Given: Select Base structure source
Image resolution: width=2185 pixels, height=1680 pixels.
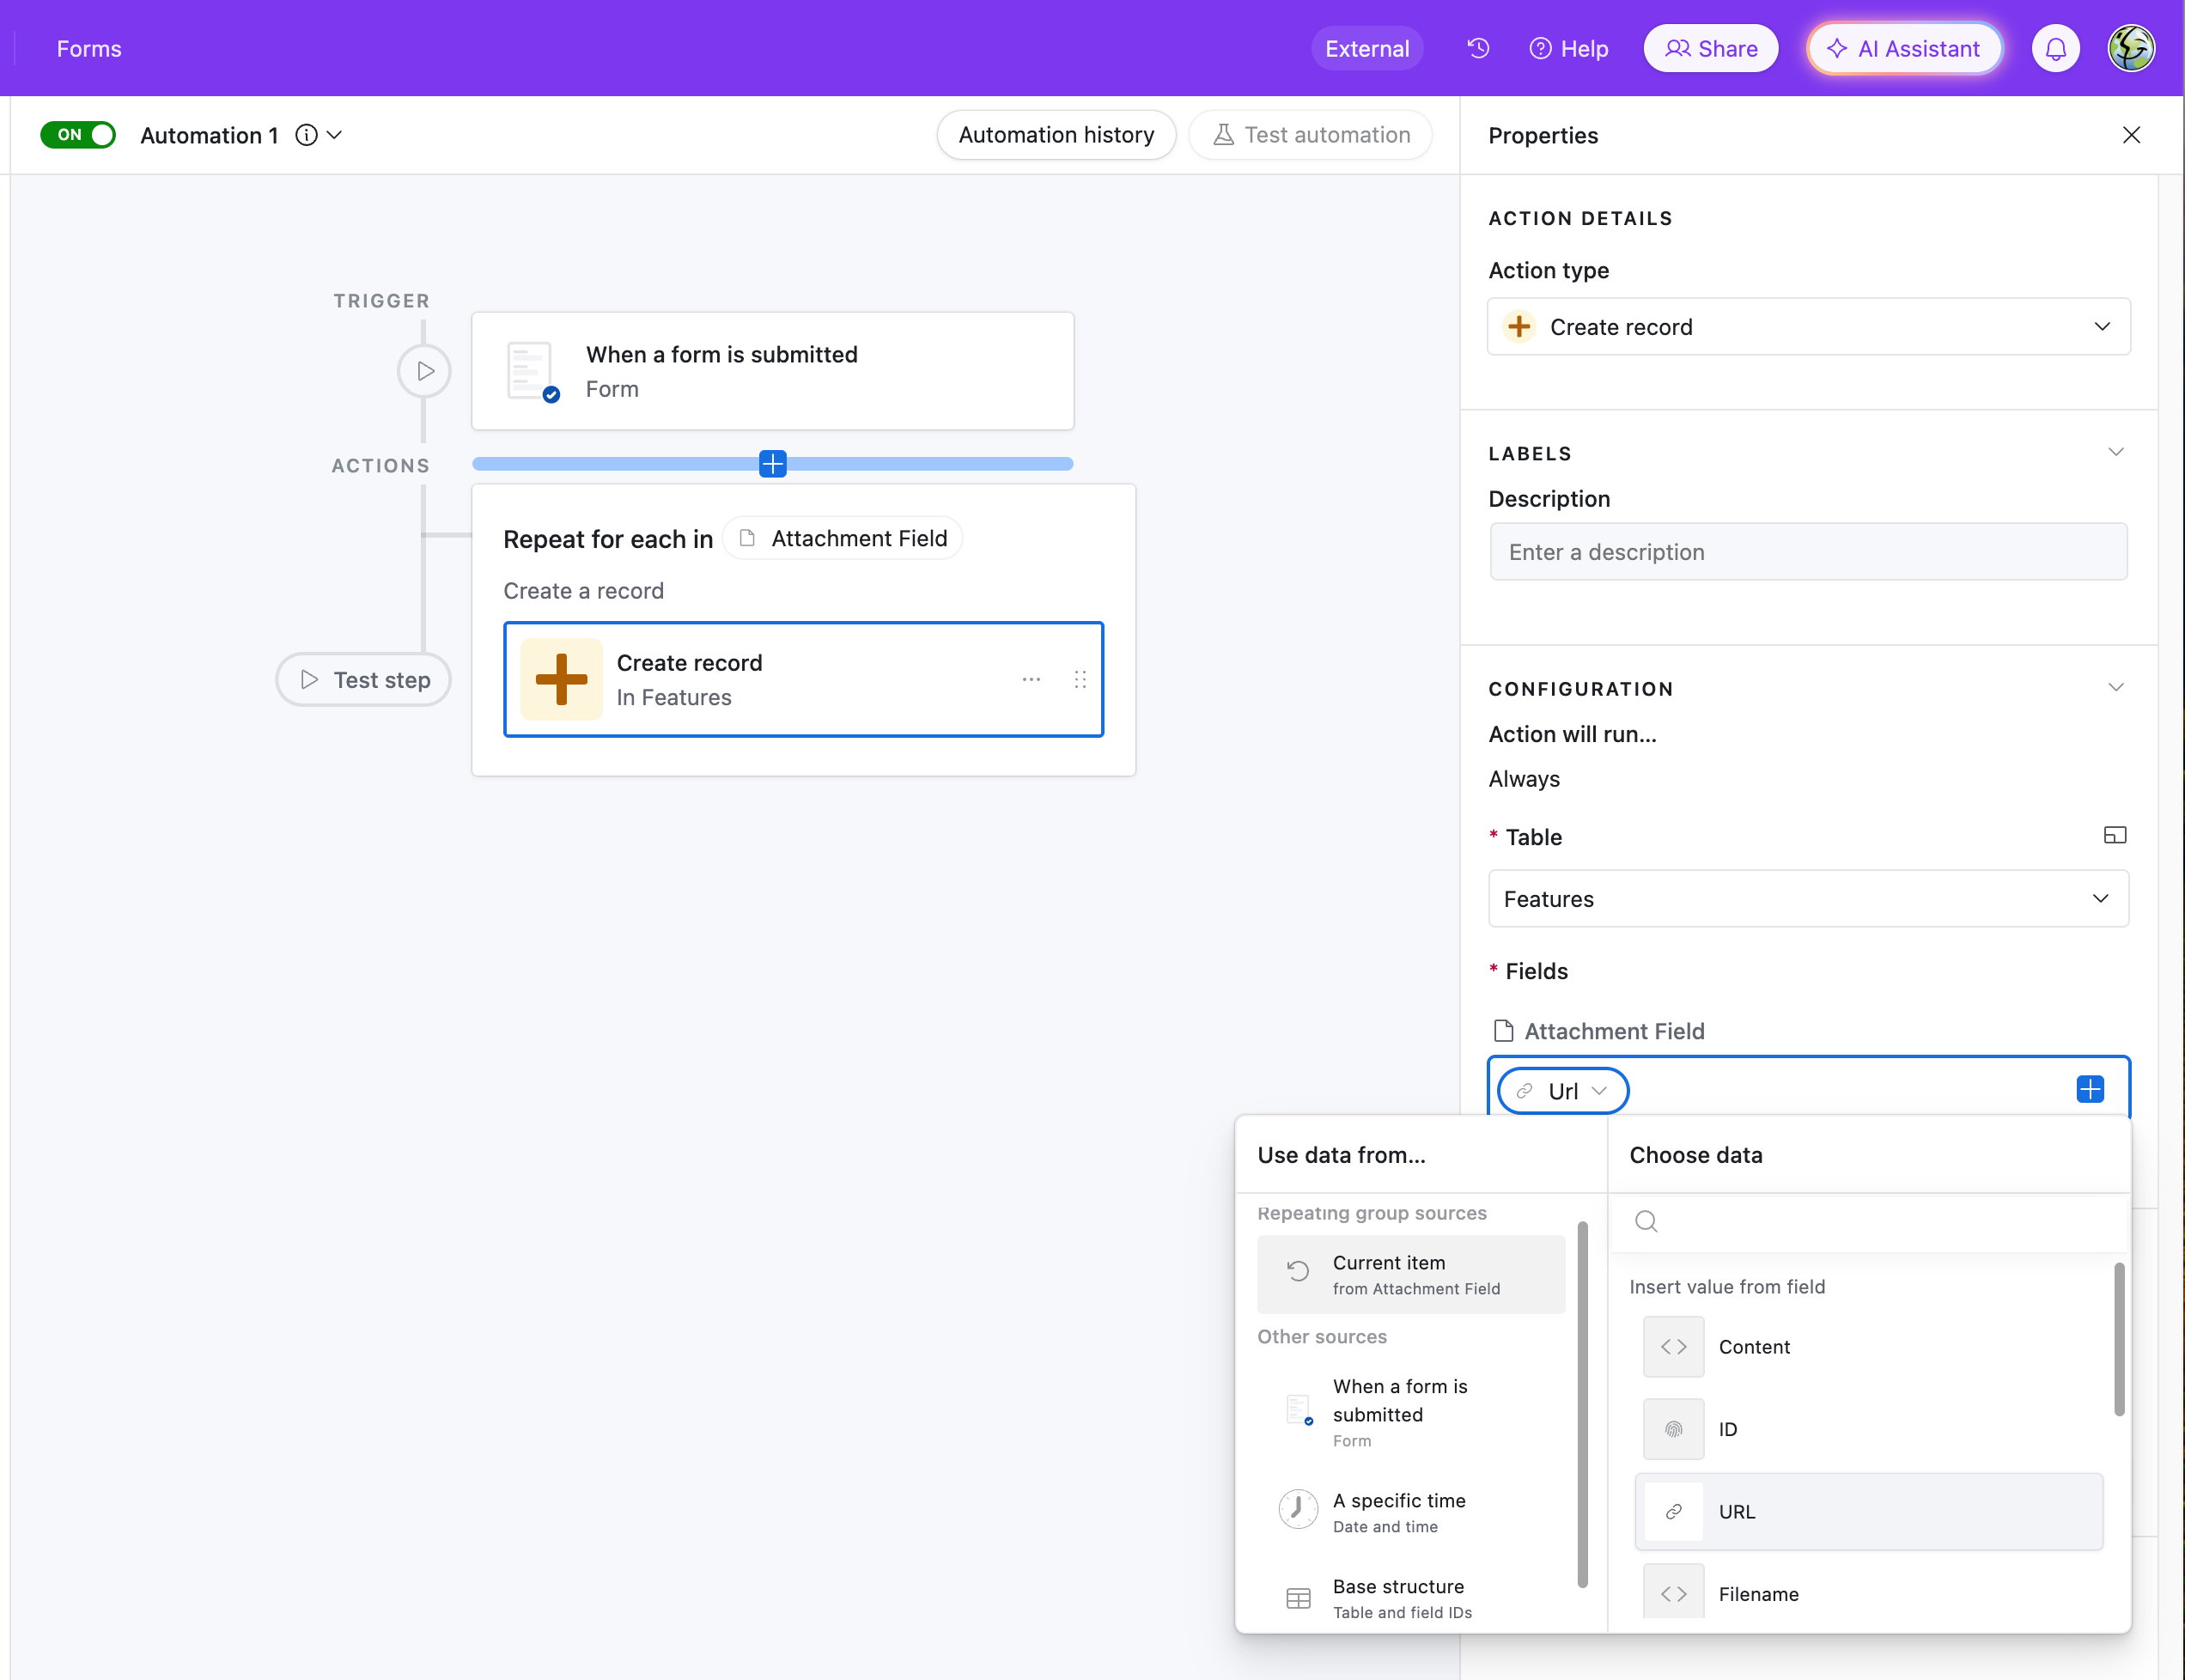Looking at the screenshot, I should (x=1411, y=1598).
